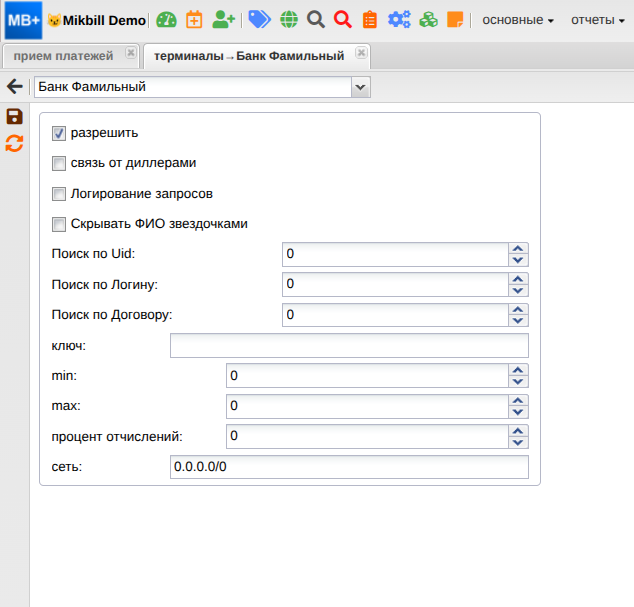Close the Банк Фамильный tab
Screen dimensions: 634x607
point(361,53)
